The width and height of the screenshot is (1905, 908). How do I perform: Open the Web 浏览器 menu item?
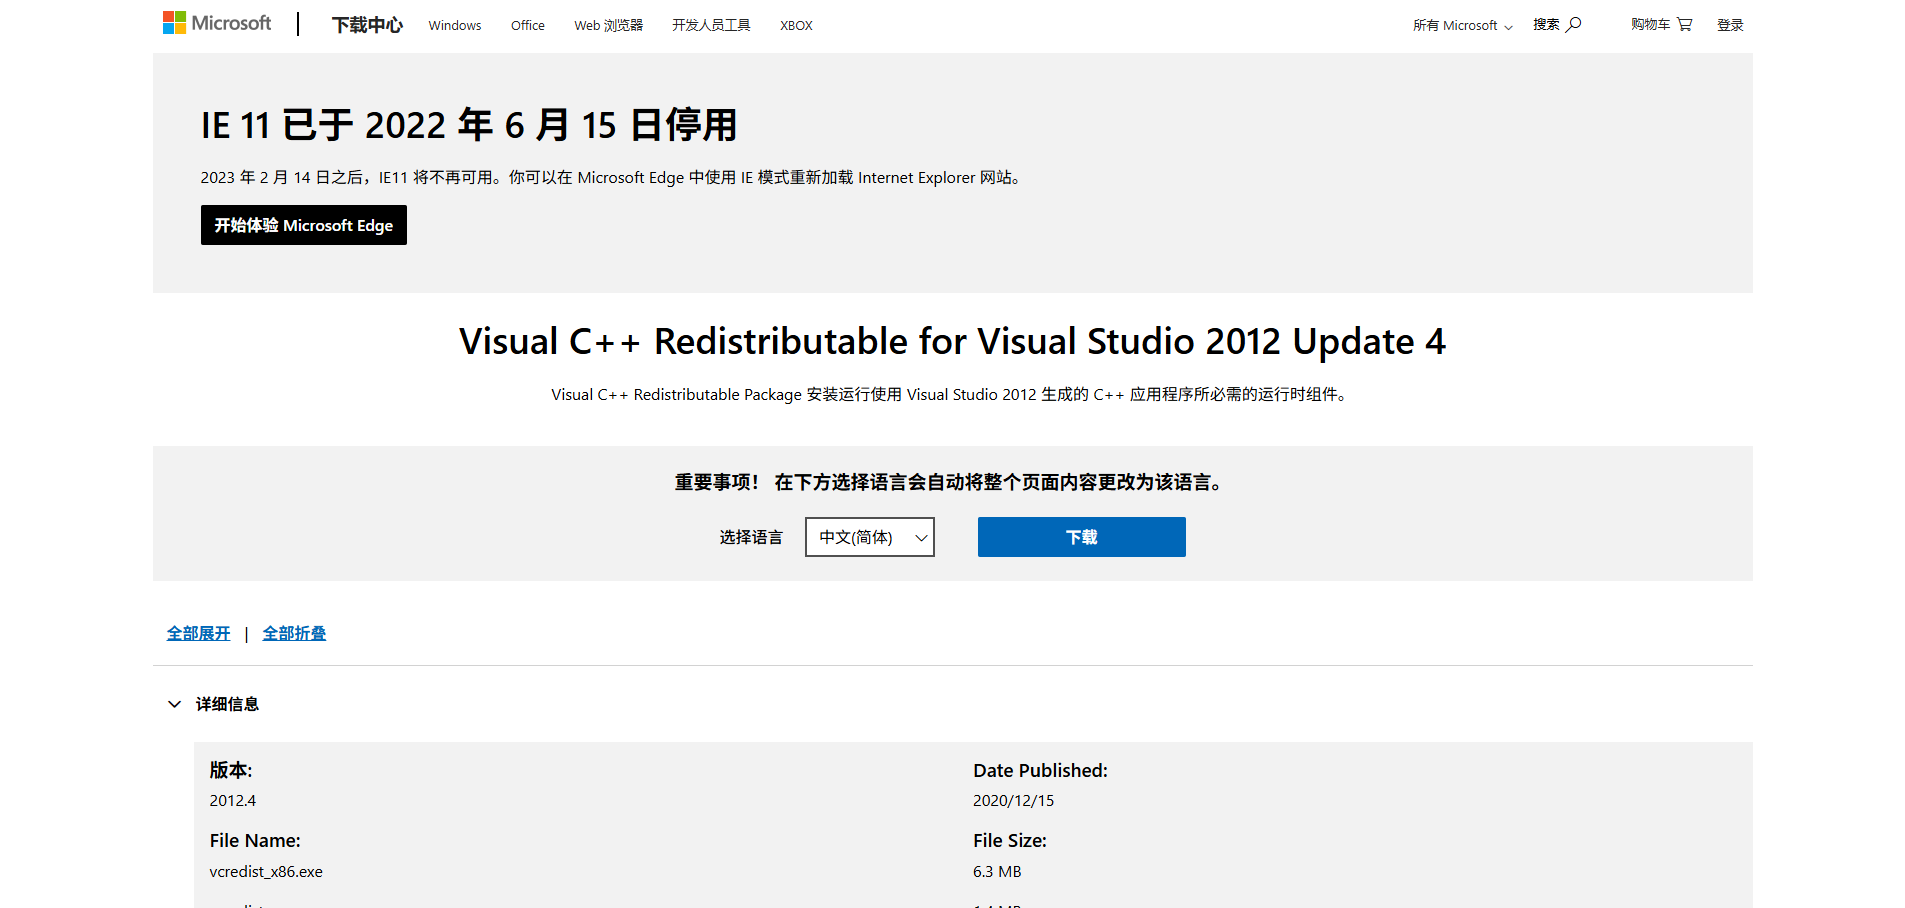(x=608, y=25)
